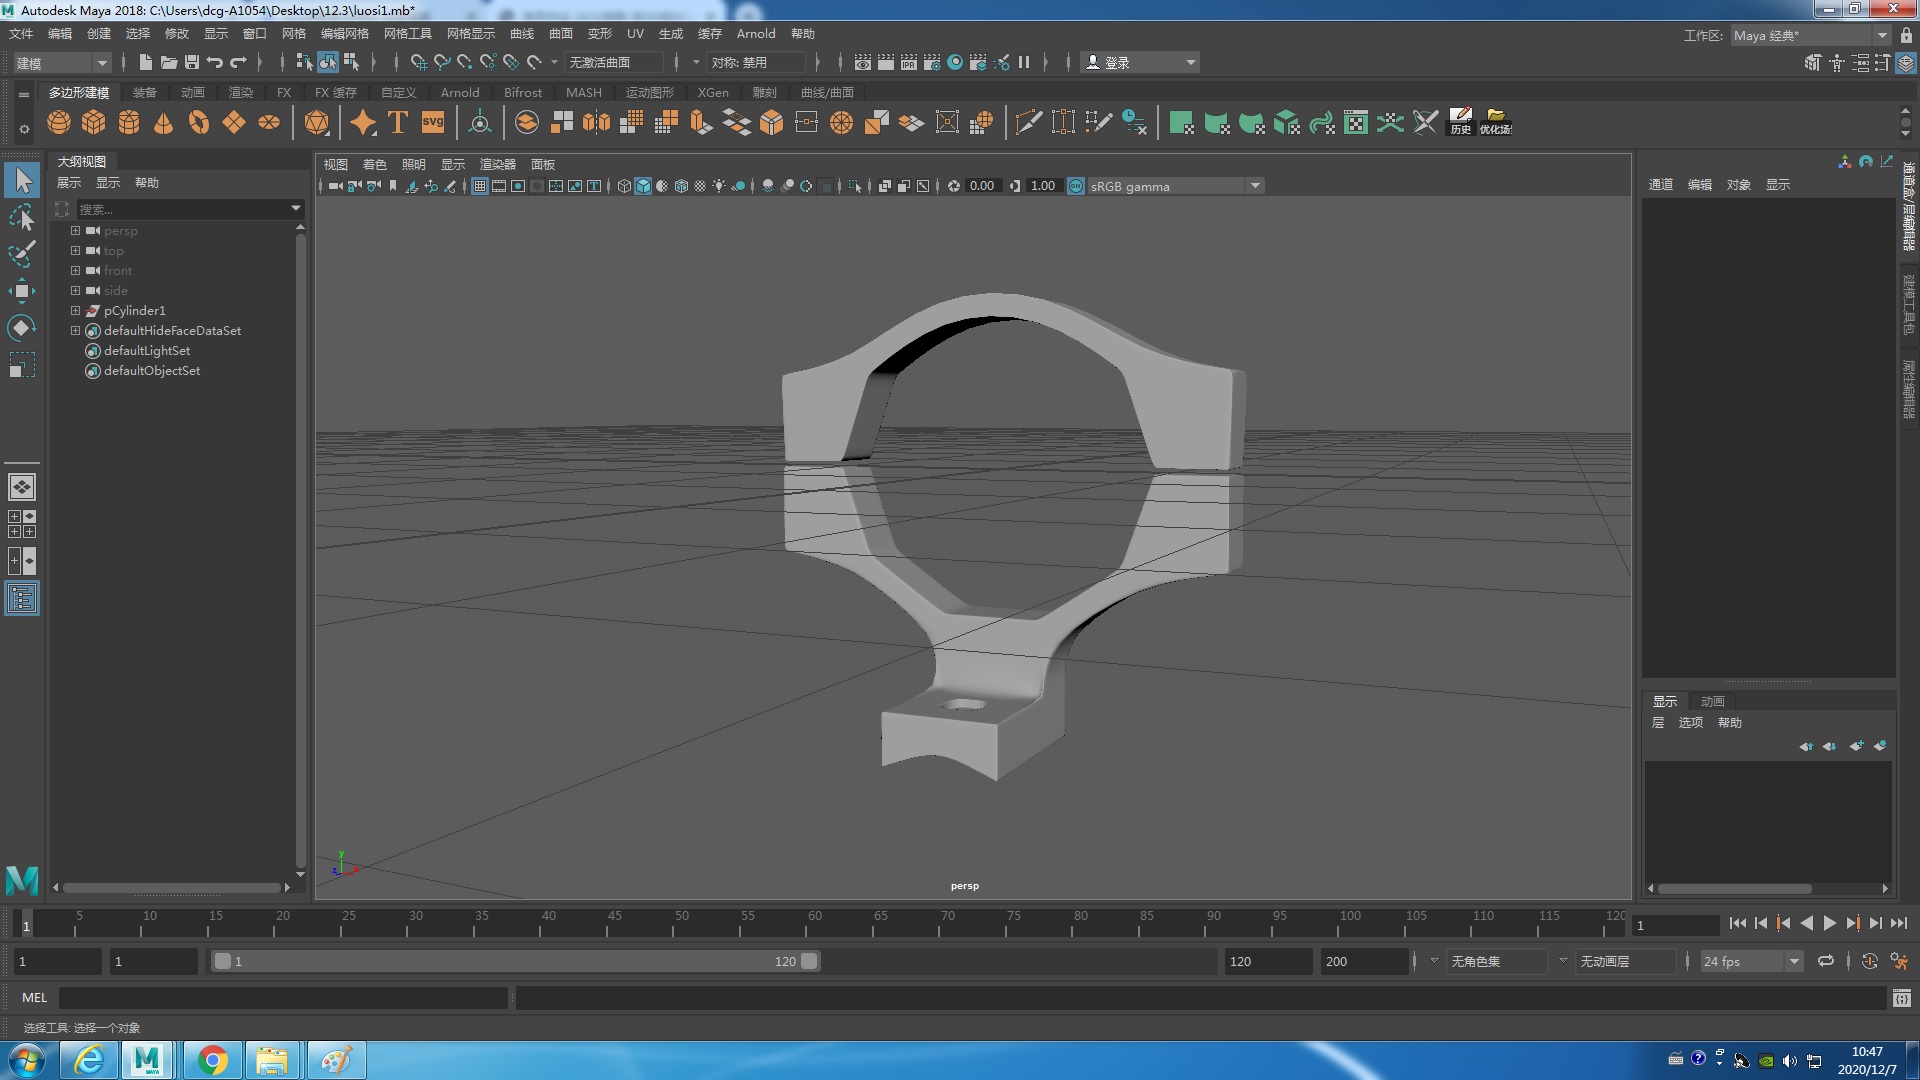
Task: Switch layer editor to 动画 tab
Action: tap(1713, 701)
